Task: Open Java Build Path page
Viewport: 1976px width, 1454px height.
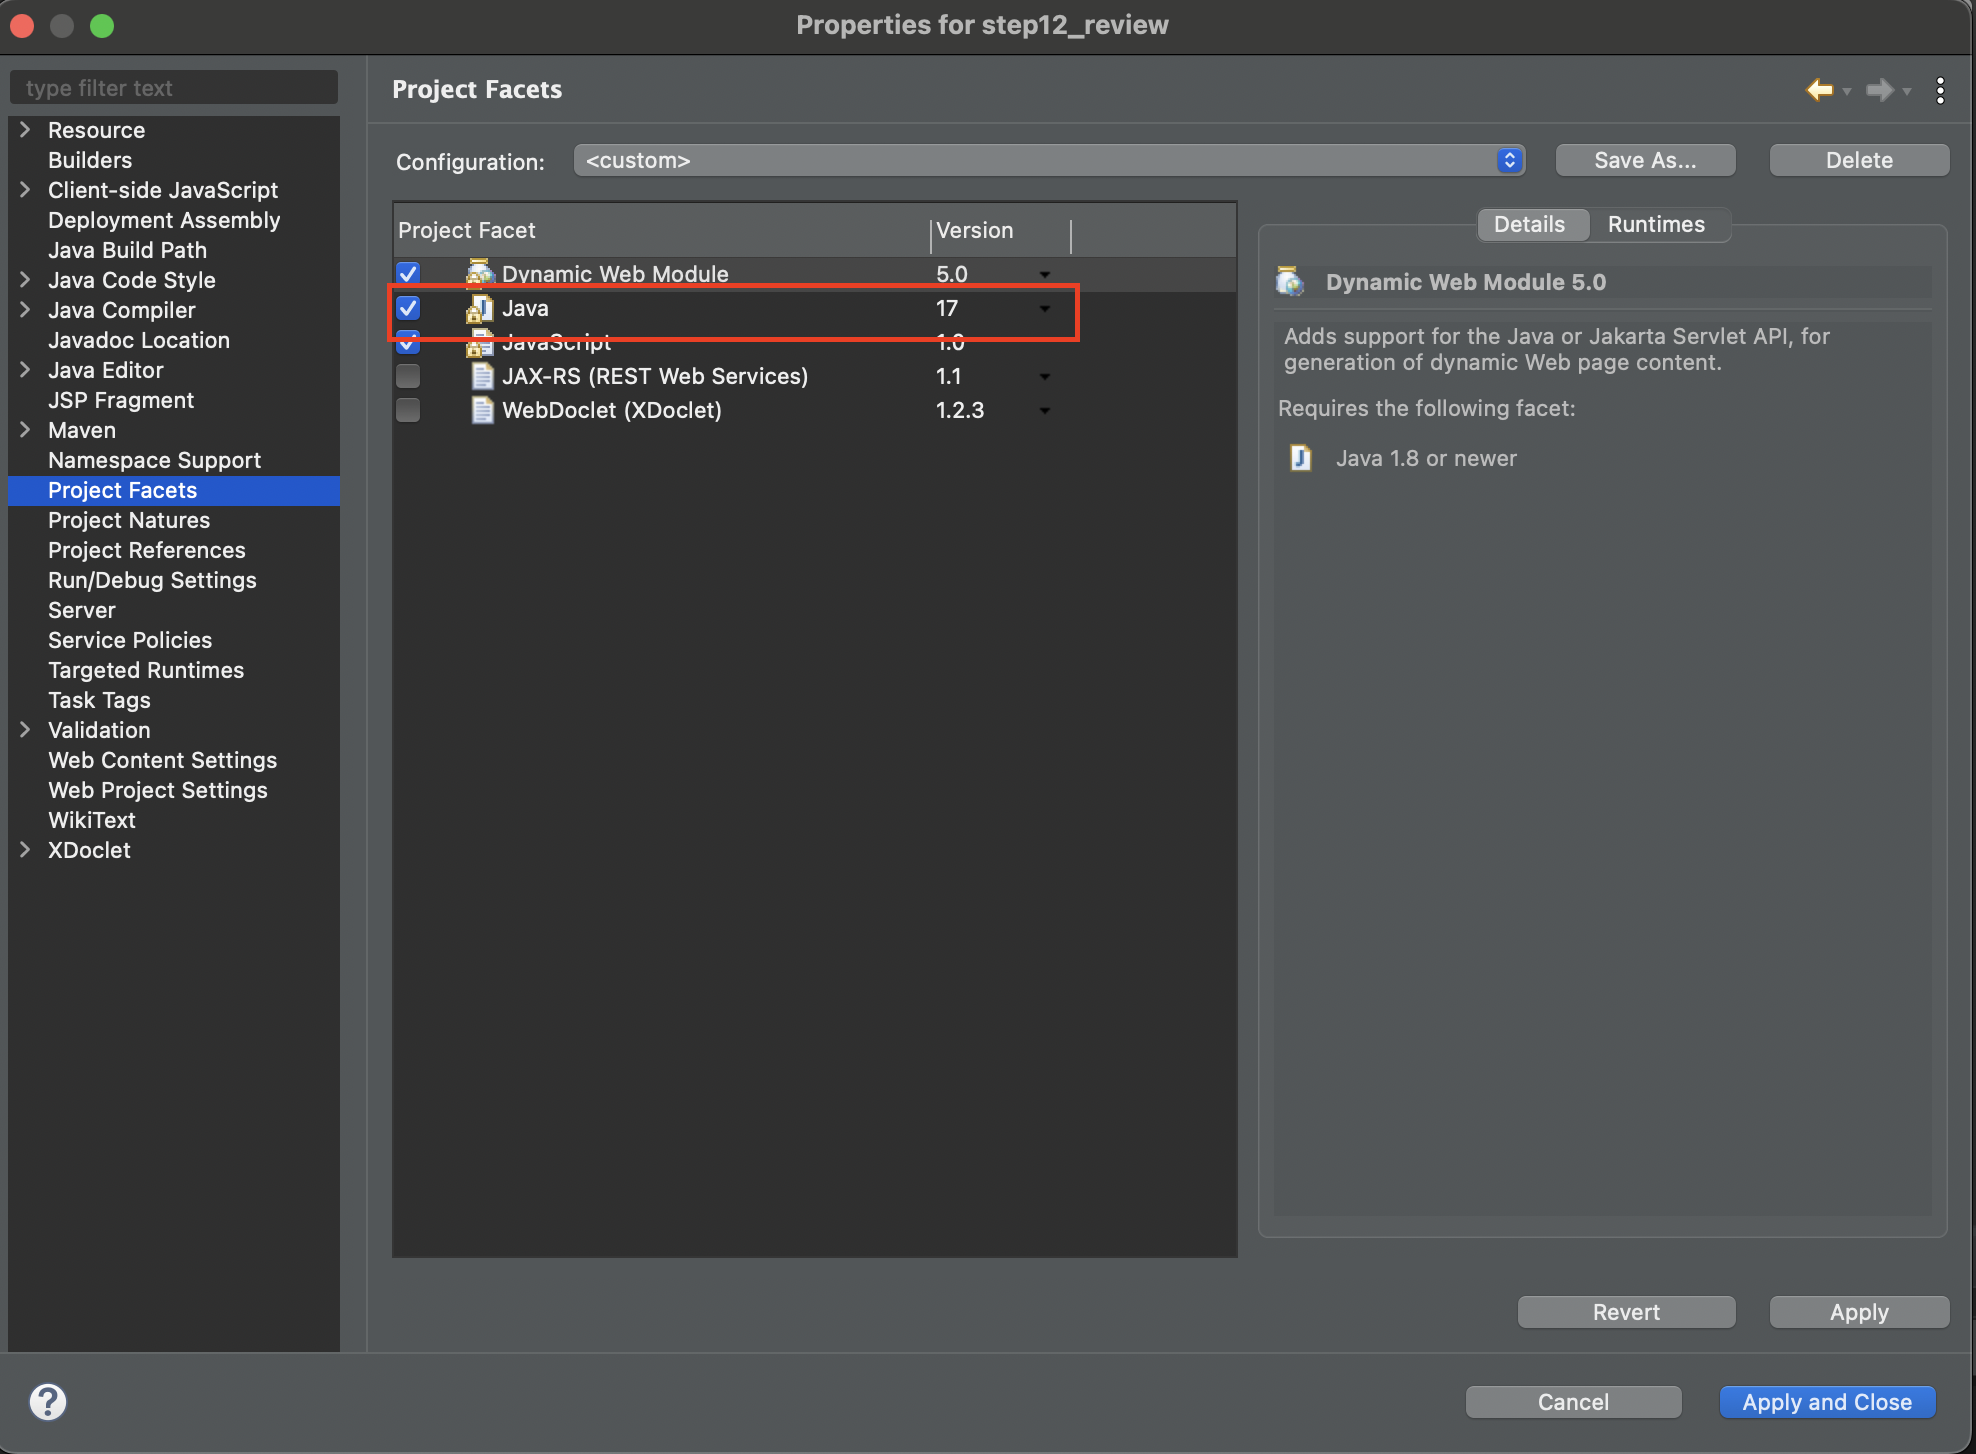Action: tap(127, 250)
